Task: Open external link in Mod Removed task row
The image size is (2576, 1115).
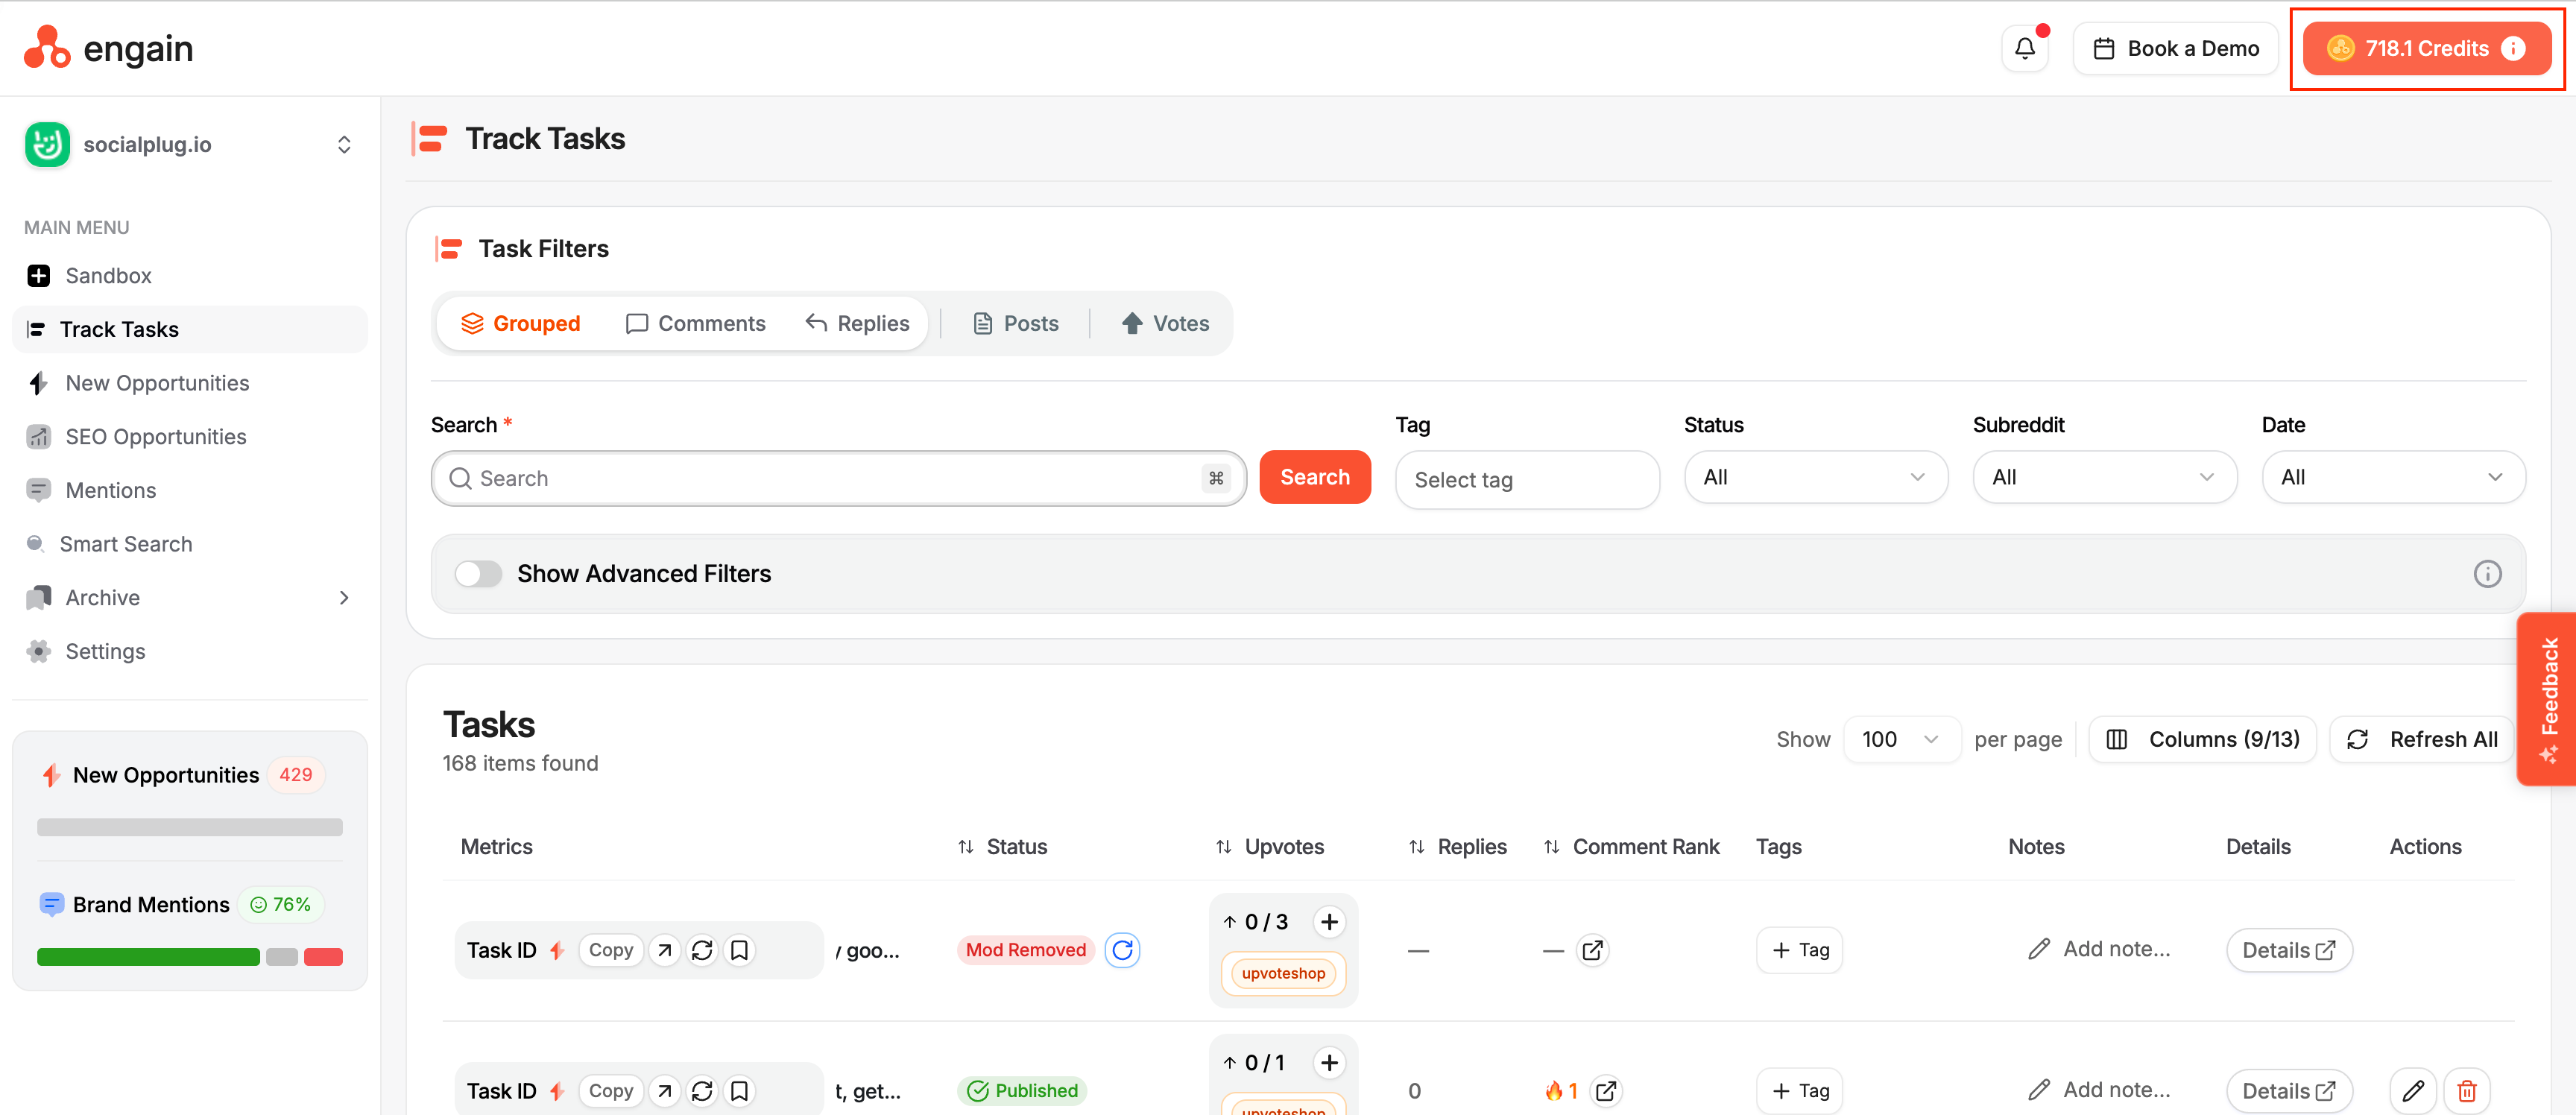Action: point(665,950)
